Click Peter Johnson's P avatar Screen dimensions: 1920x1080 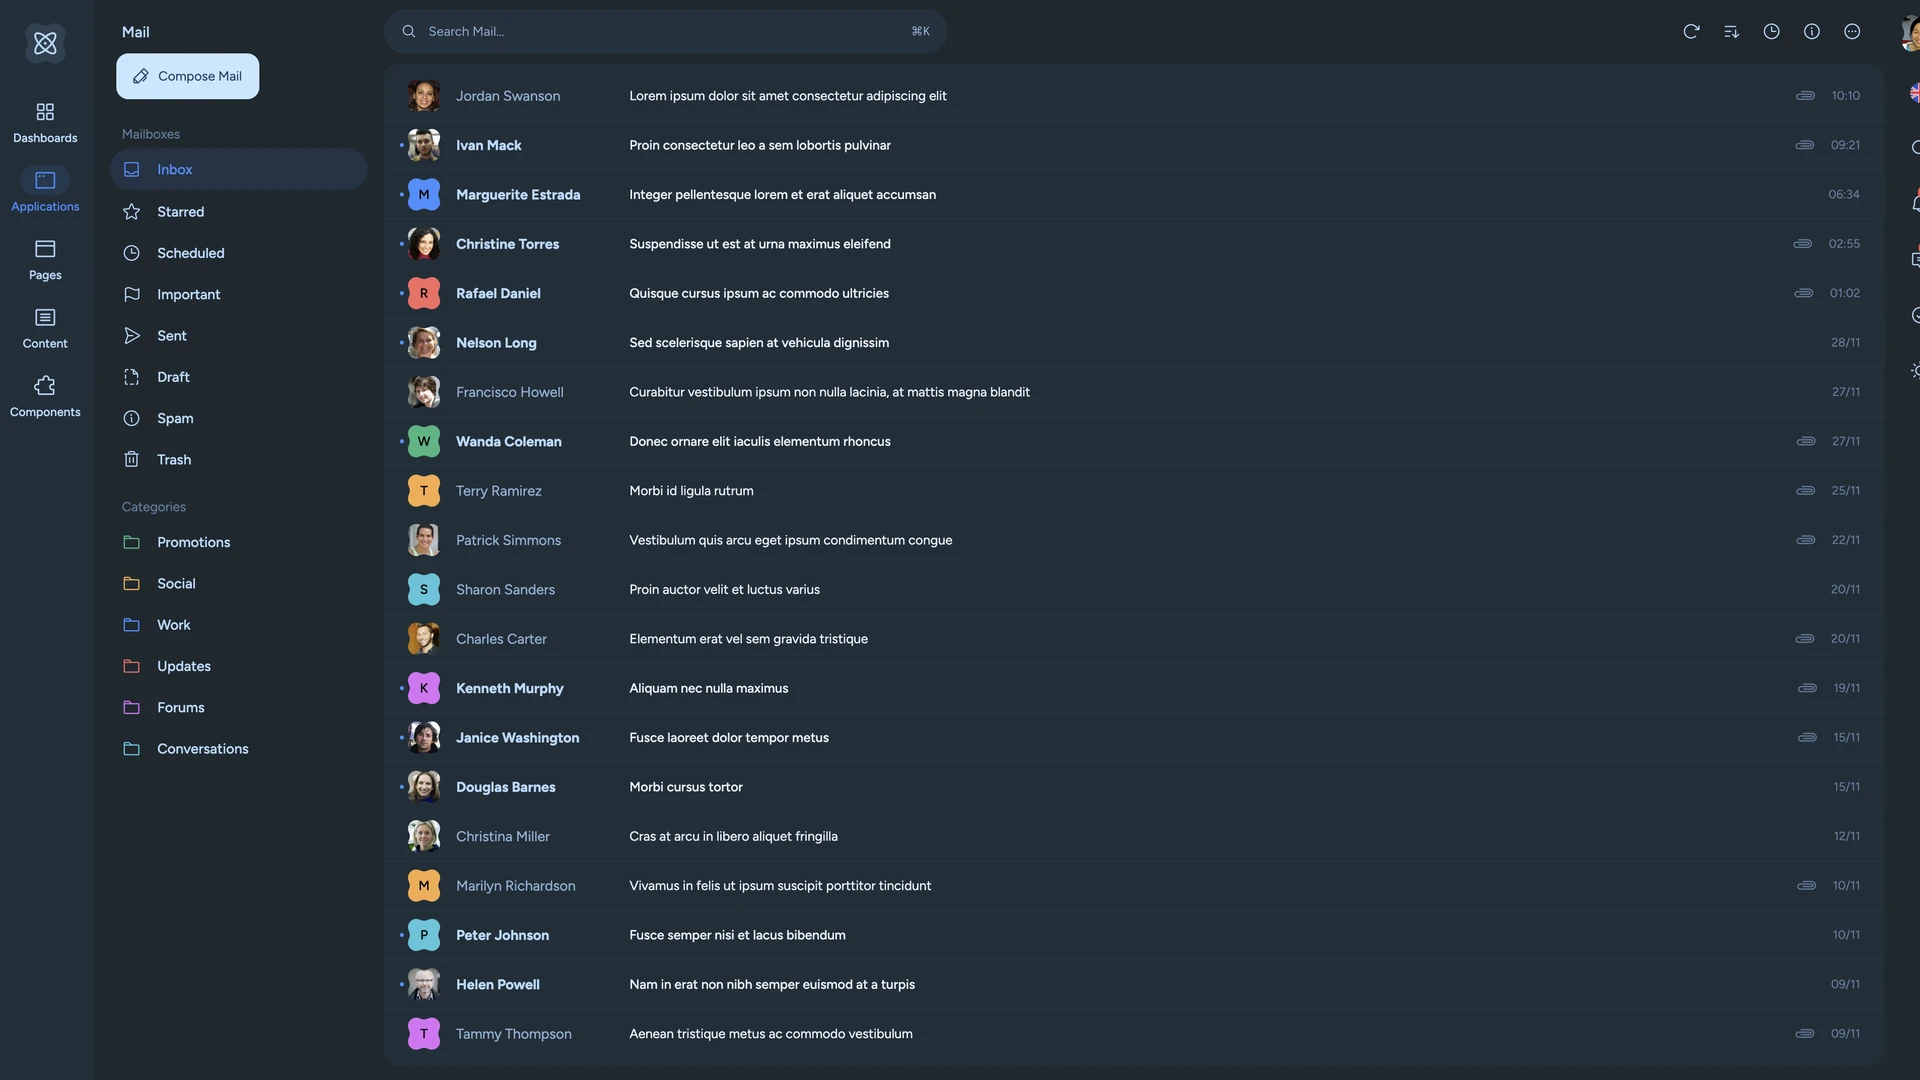coord(424,935)
